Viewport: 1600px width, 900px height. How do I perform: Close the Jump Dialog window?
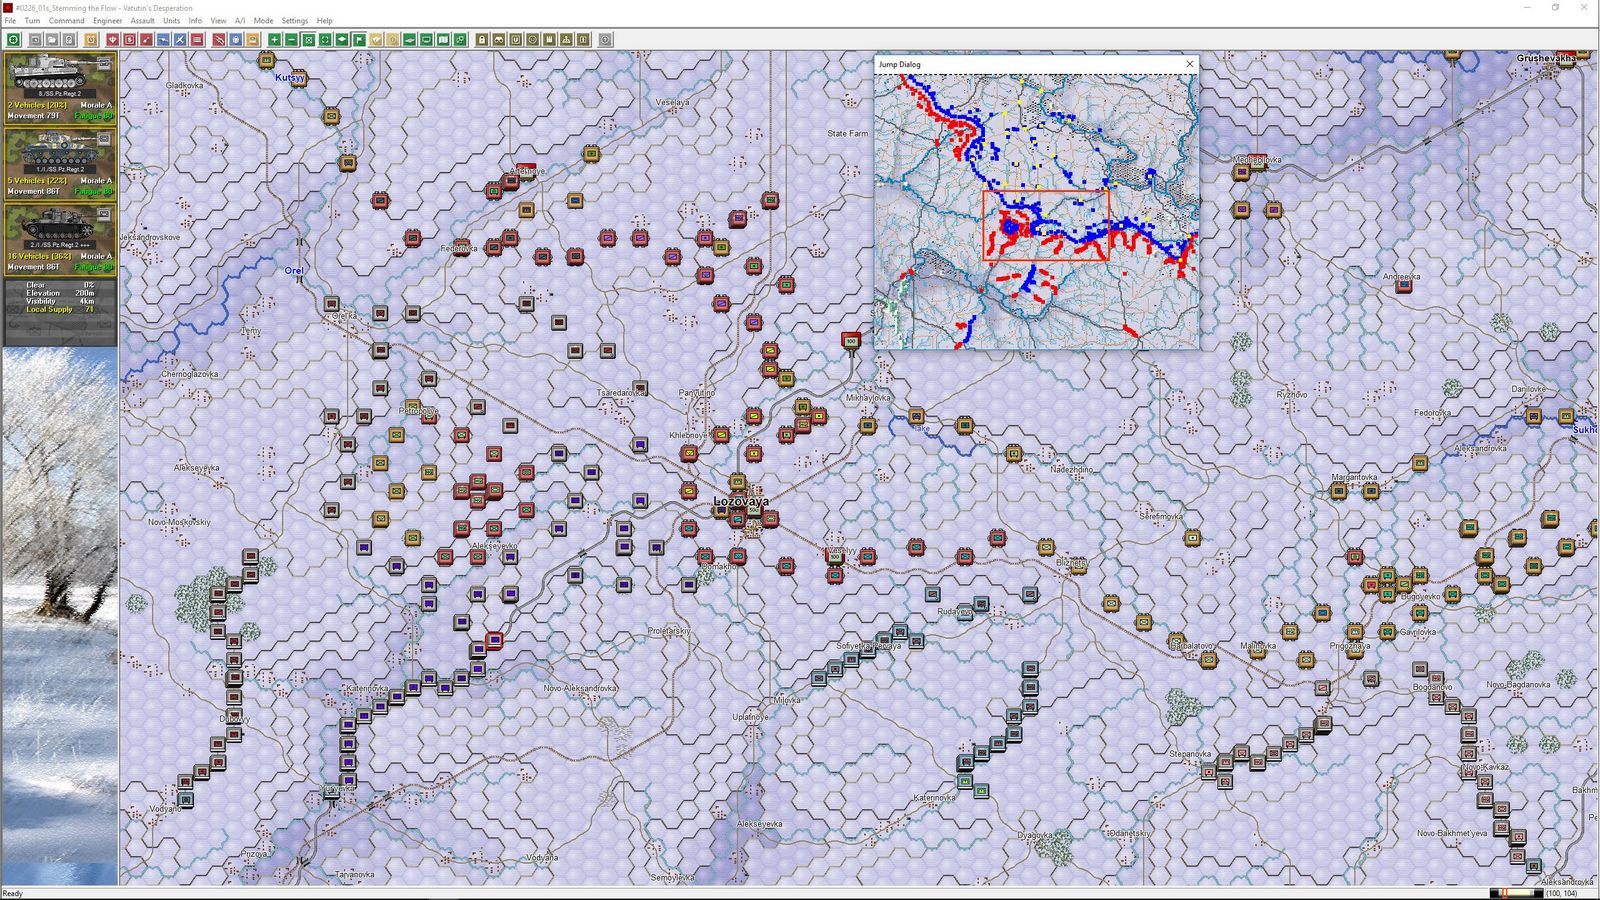pos(1189,64)
